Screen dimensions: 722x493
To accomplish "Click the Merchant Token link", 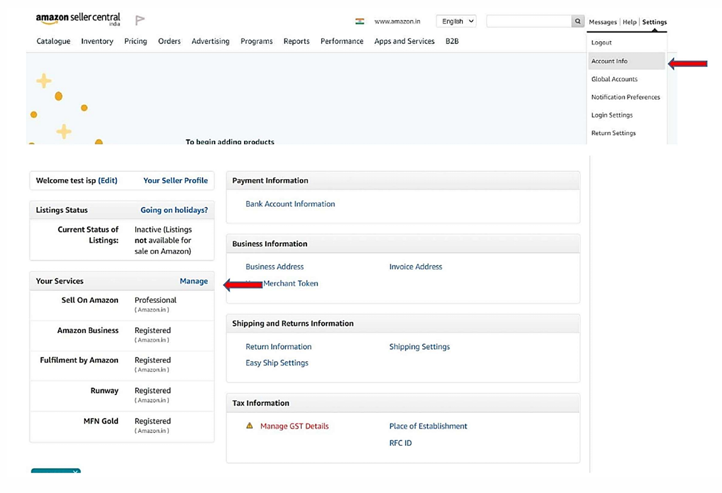I will point(290,284).
